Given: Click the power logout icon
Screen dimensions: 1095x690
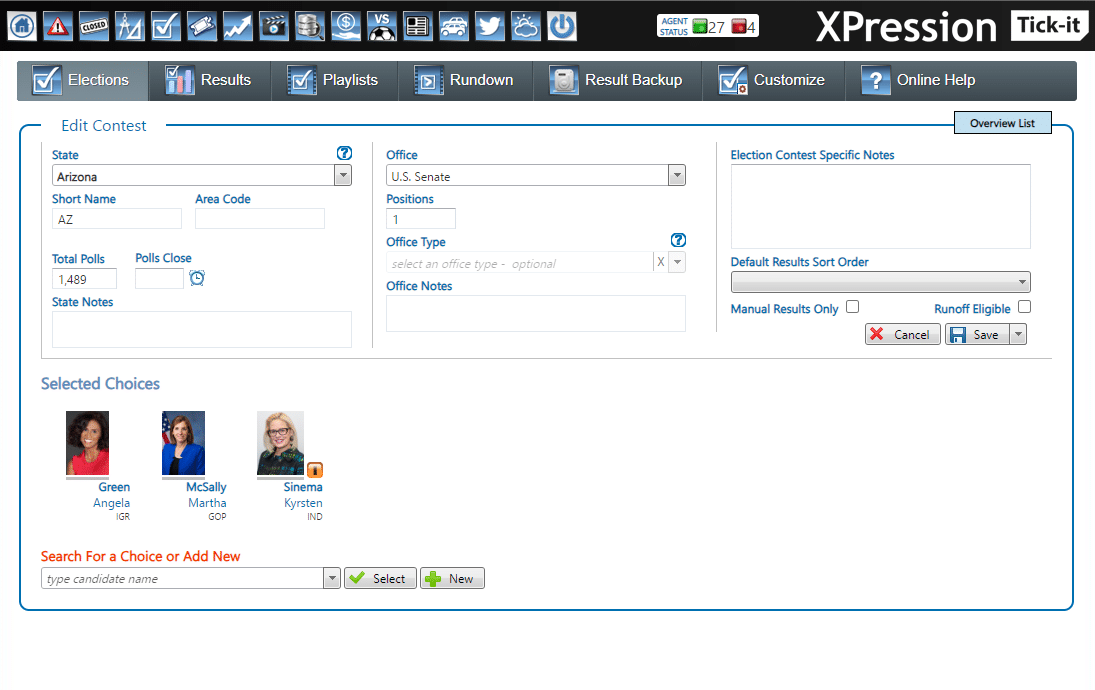Looking at the screenshot, I should [x=562, y=27].
